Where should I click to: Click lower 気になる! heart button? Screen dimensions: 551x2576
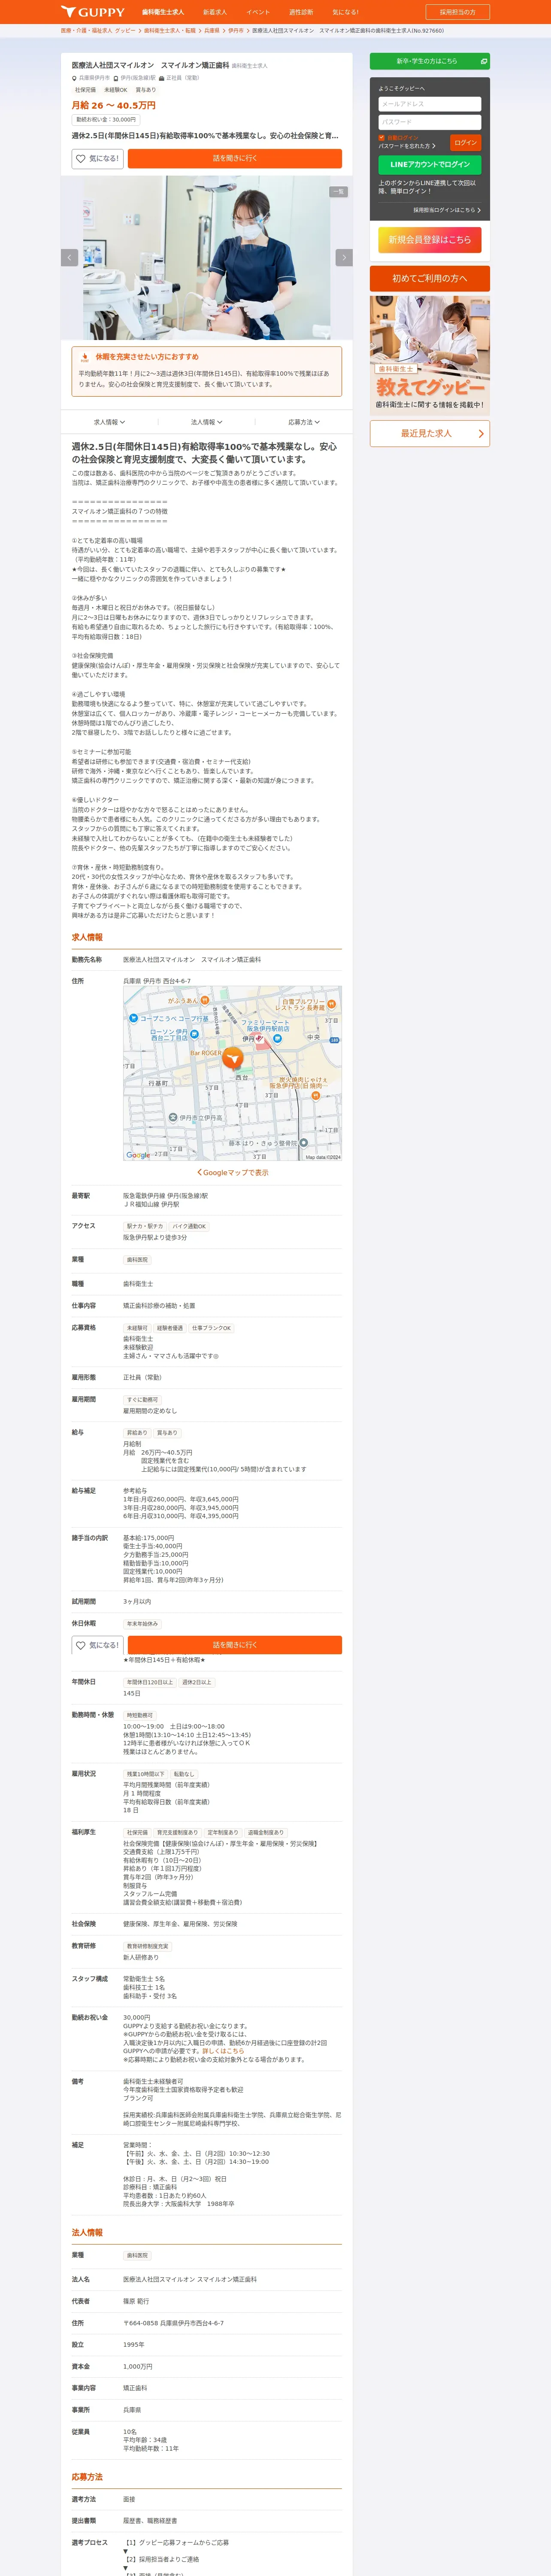pos(97,1645)
